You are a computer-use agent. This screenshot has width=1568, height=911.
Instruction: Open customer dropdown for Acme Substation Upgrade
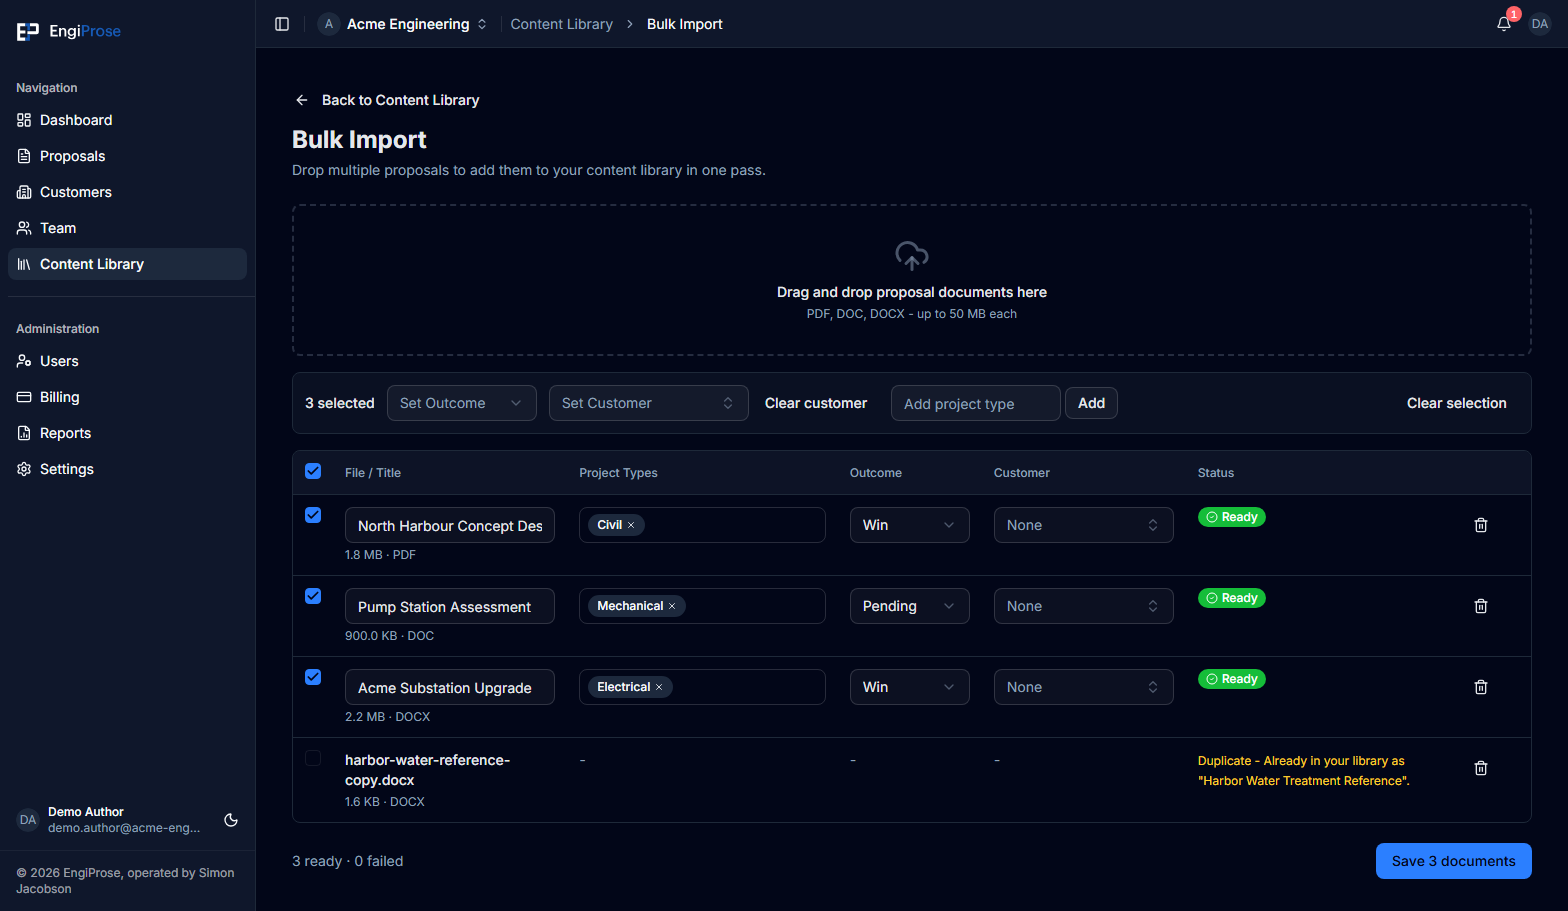(1084, 687)
